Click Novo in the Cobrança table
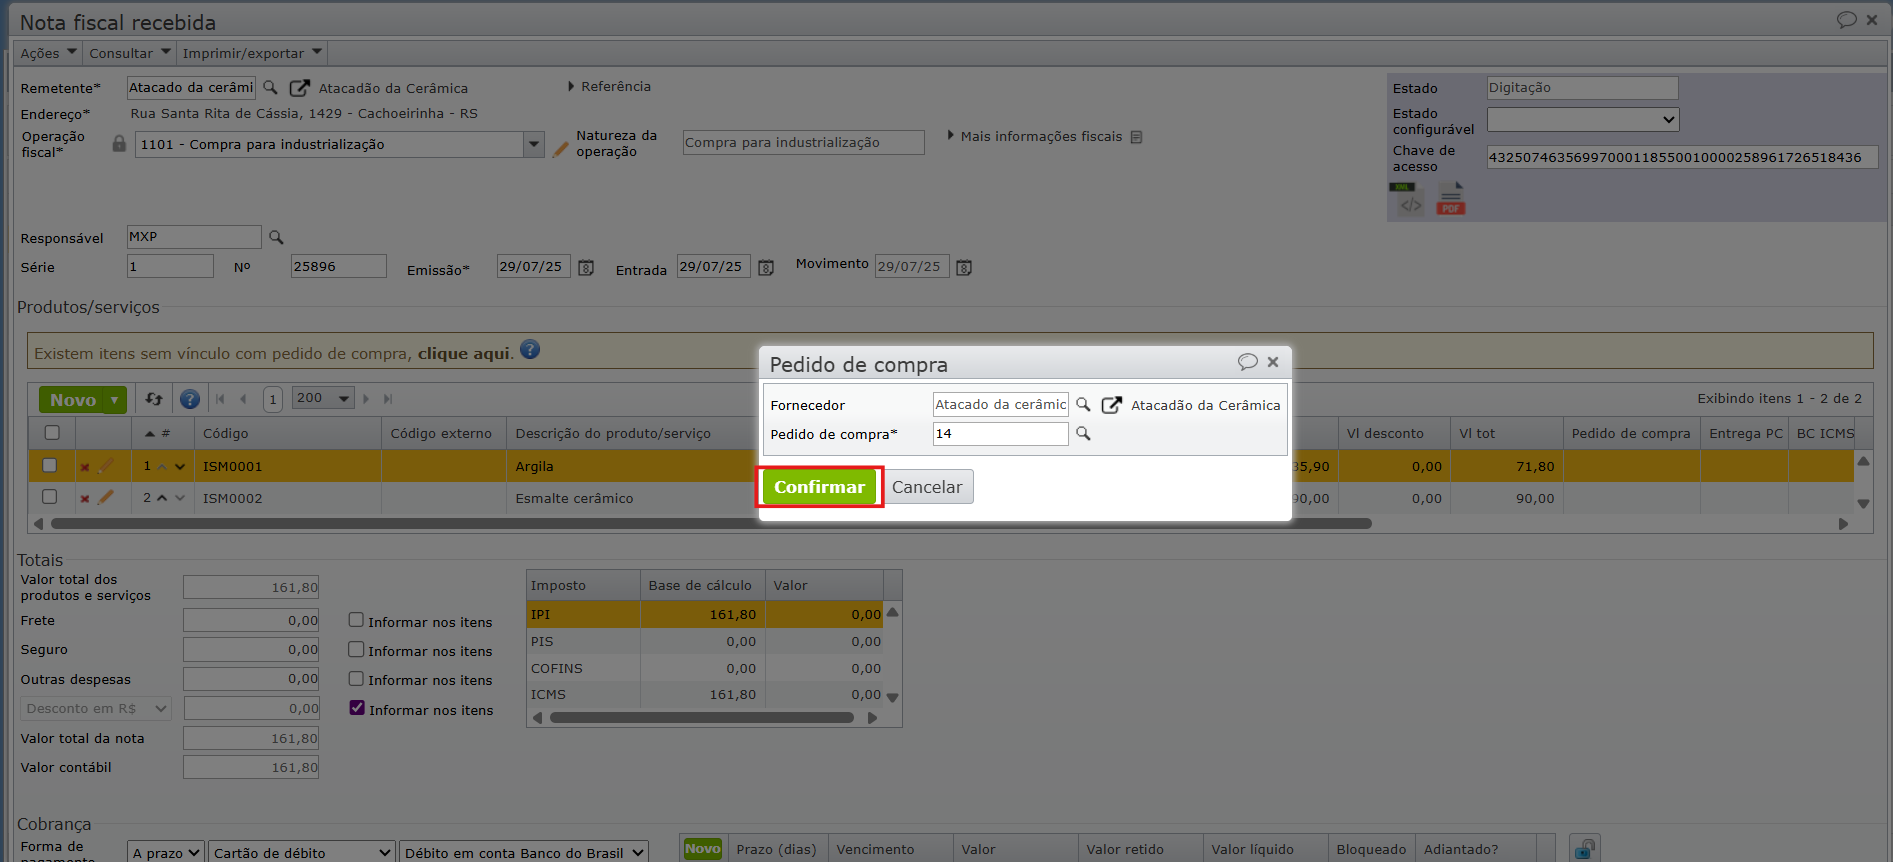Viewport: 1893px width, 862px height. pyautogui.click(x=703, y=849)
